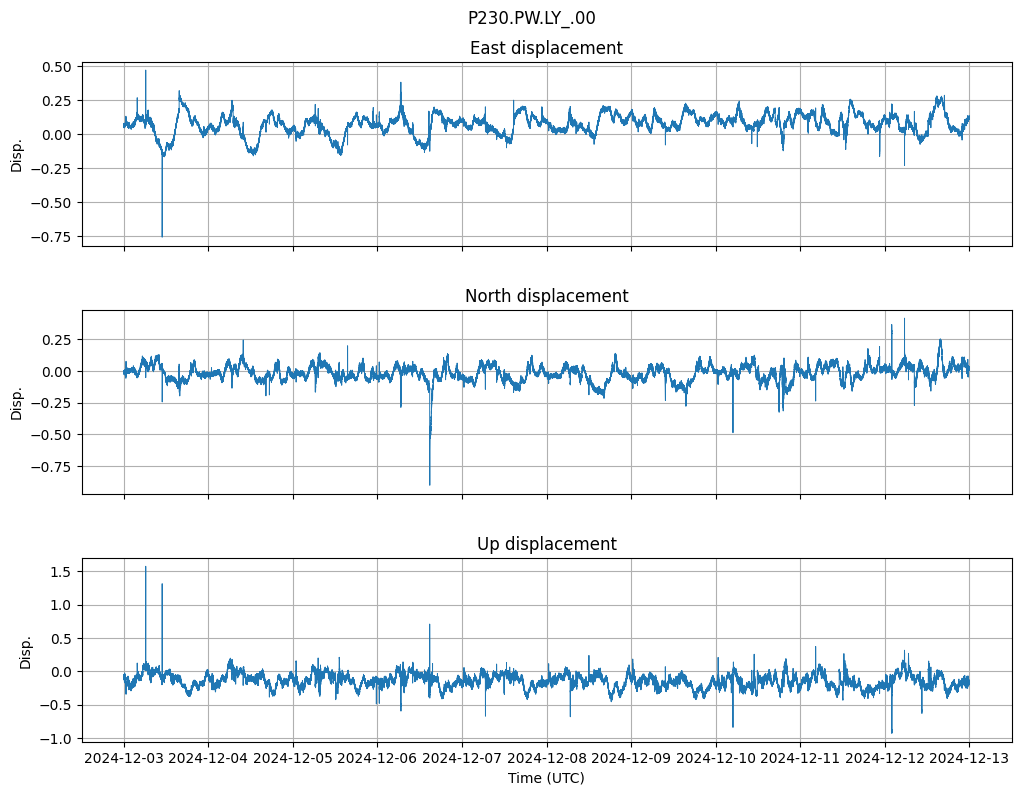This screenshot has width=1021, height=795.
Task: Click the North plot's Disp. y-axis label
Action: pyautogui.click(x=17, y=402)
